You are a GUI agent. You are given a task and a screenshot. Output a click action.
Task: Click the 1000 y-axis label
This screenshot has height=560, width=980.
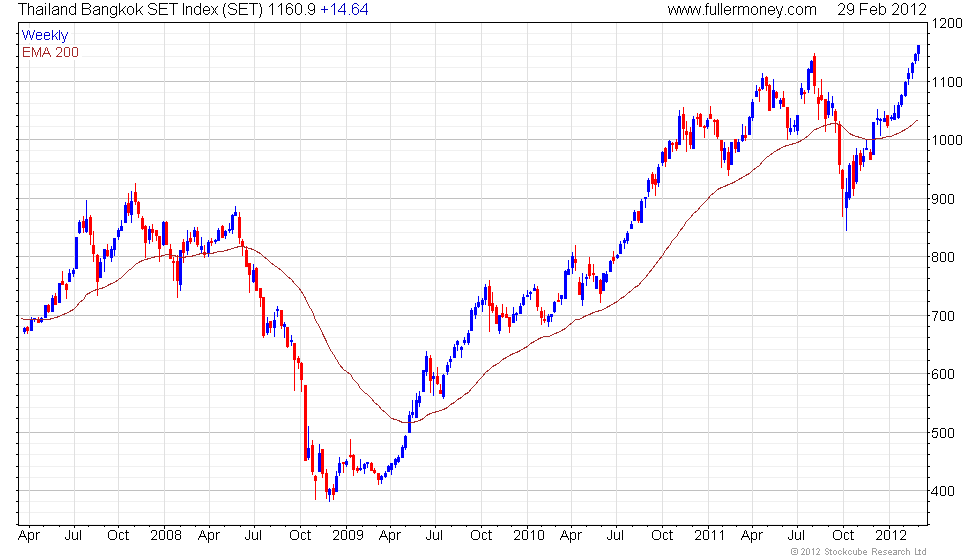[947, 140]
